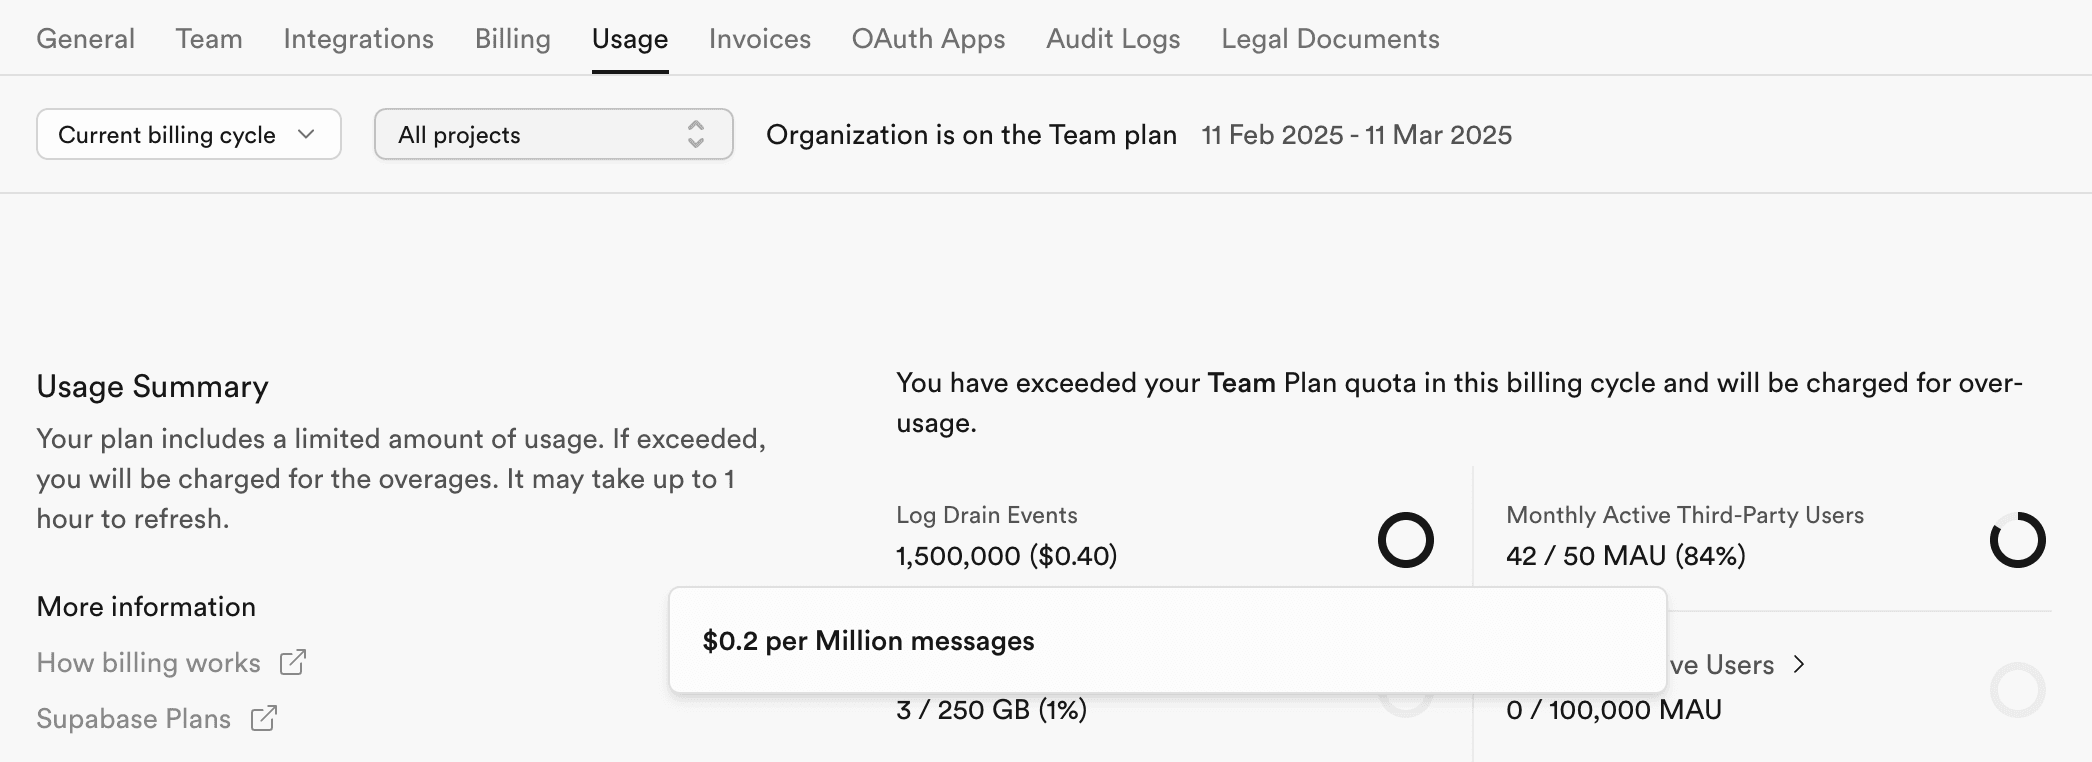
Task: Open external link icon beside How billing works
Action: [x=293, y=662]
